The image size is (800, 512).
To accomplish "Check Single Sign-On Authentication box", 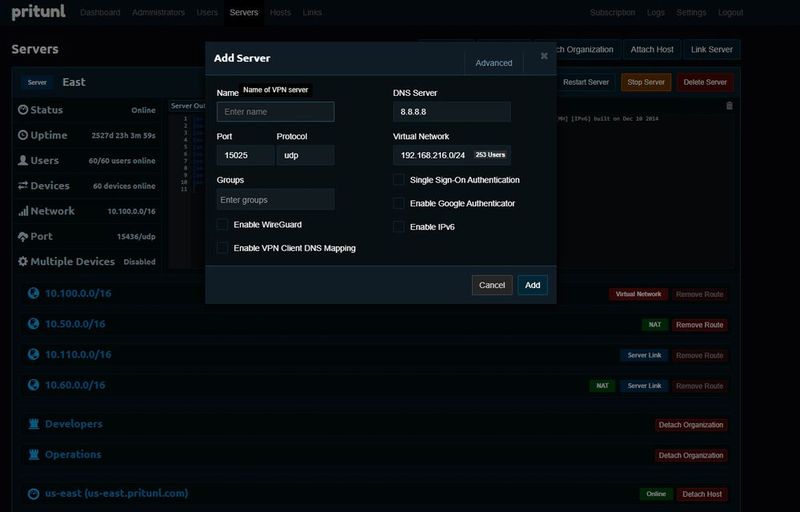I will [x=399, y=180].
